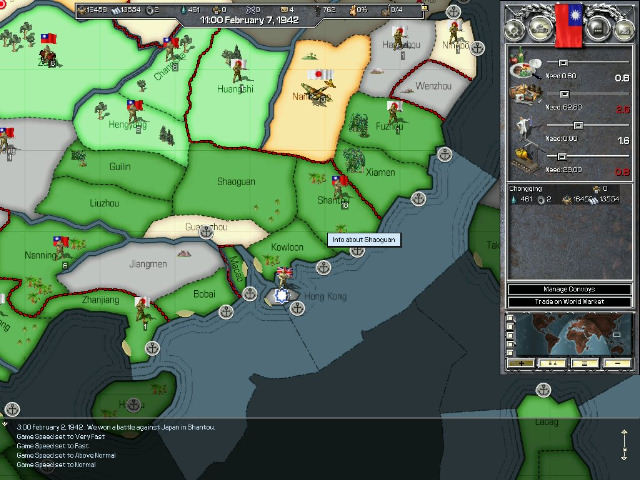Toggle the middle checkbox beside the minimap

pyautogui.click(x=512, y=336)
